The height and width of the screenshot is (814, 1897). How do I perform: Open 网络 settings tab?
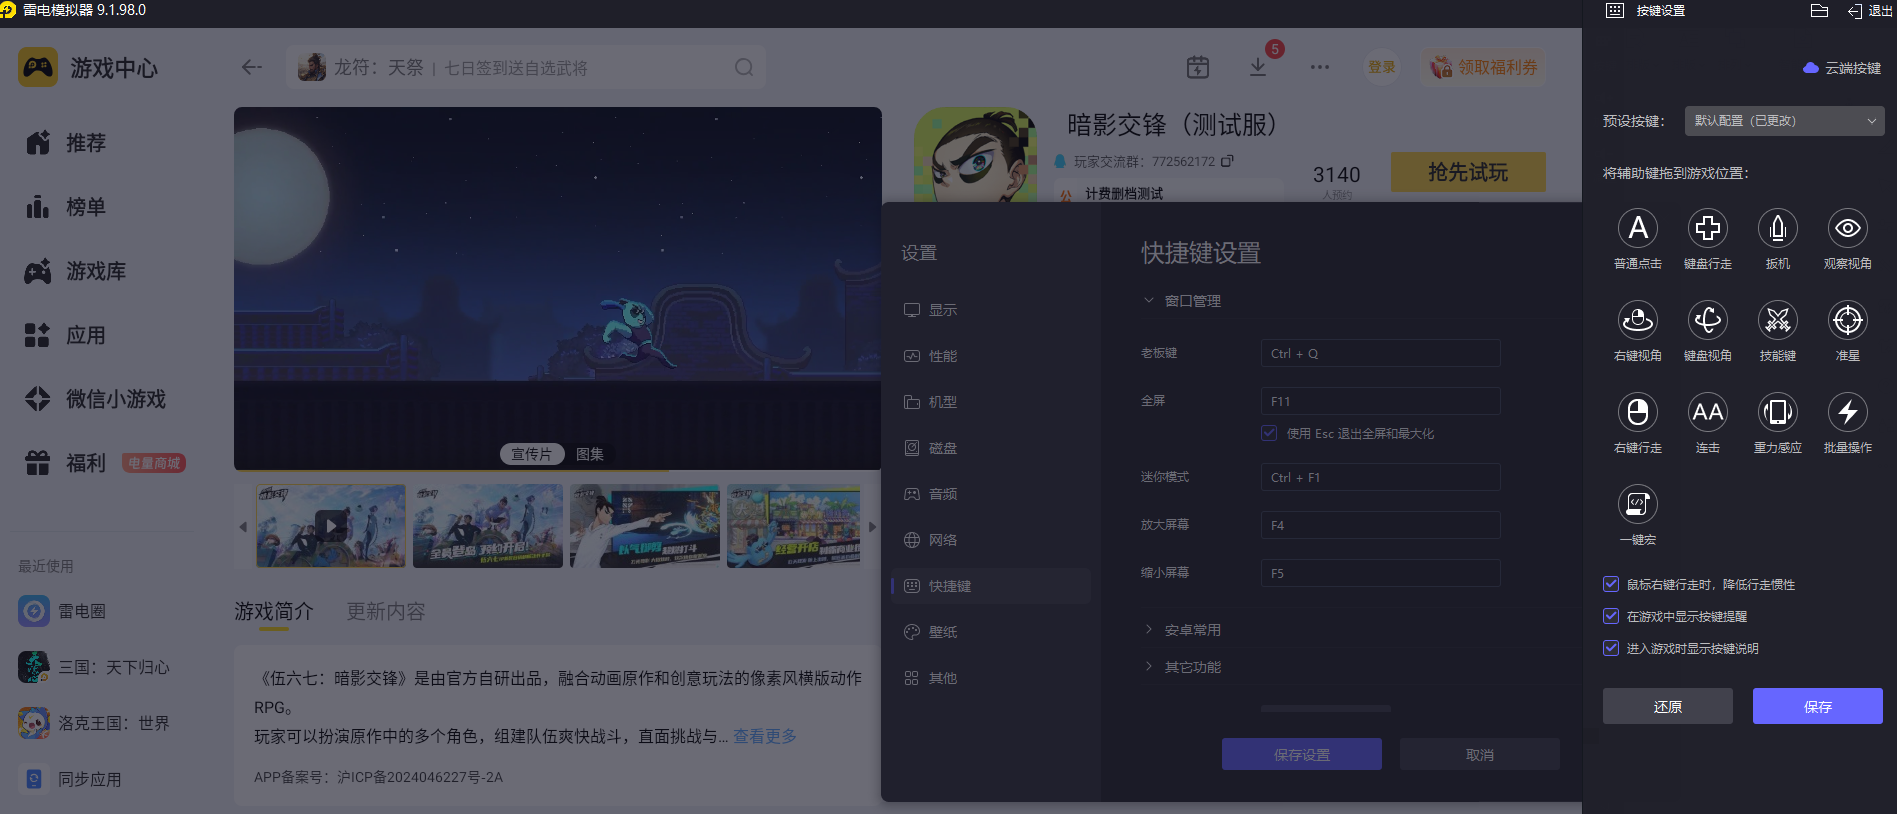pos(990,540)
